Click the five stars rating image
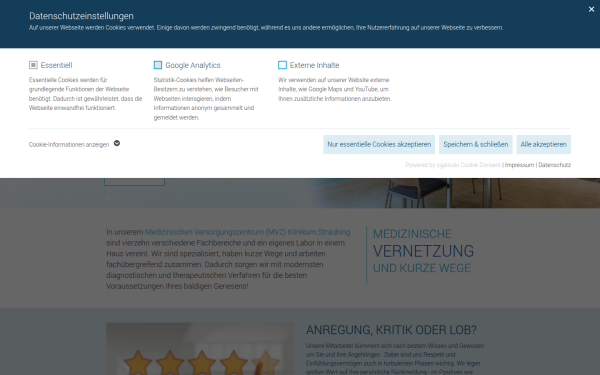The height and width of the screenshot is (375, 600). point(200,349)
